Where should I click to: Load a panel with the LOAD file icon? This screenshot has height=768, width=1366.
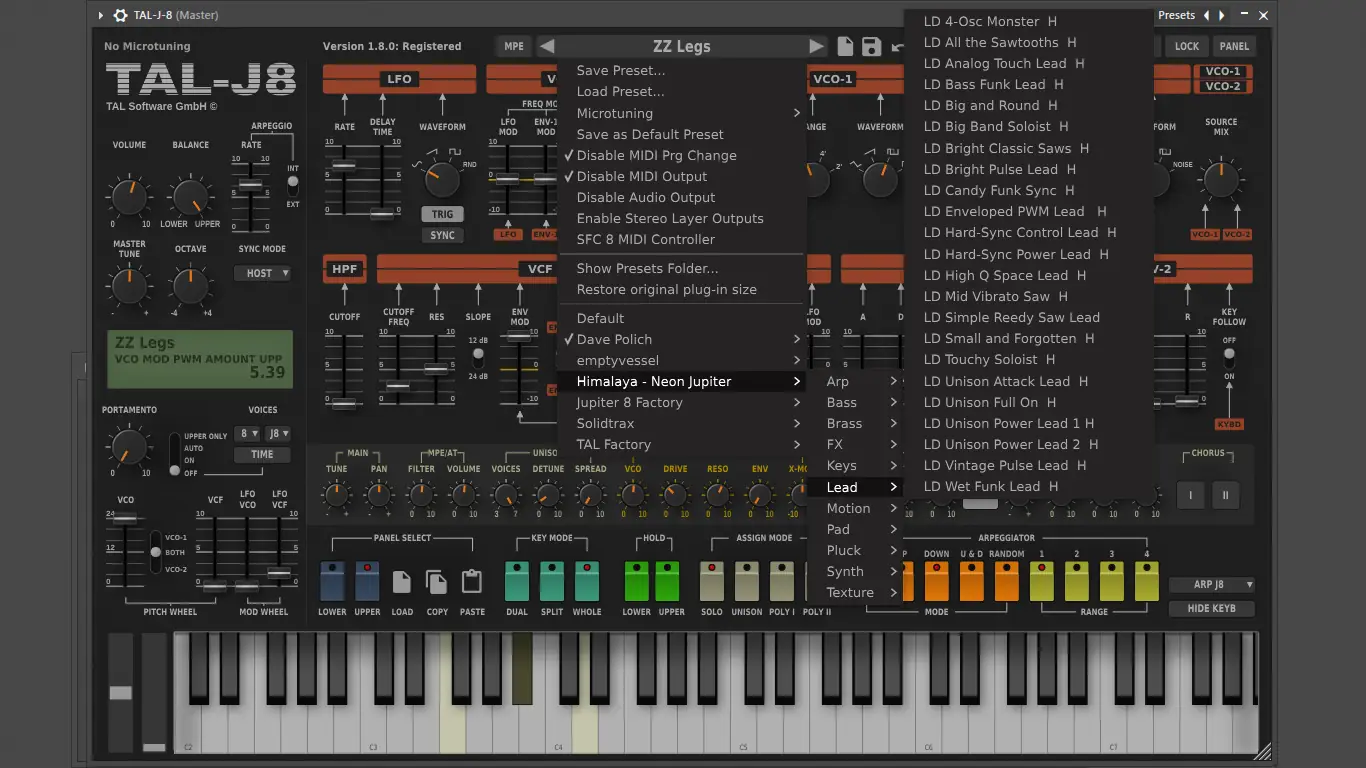pos(402,582)
